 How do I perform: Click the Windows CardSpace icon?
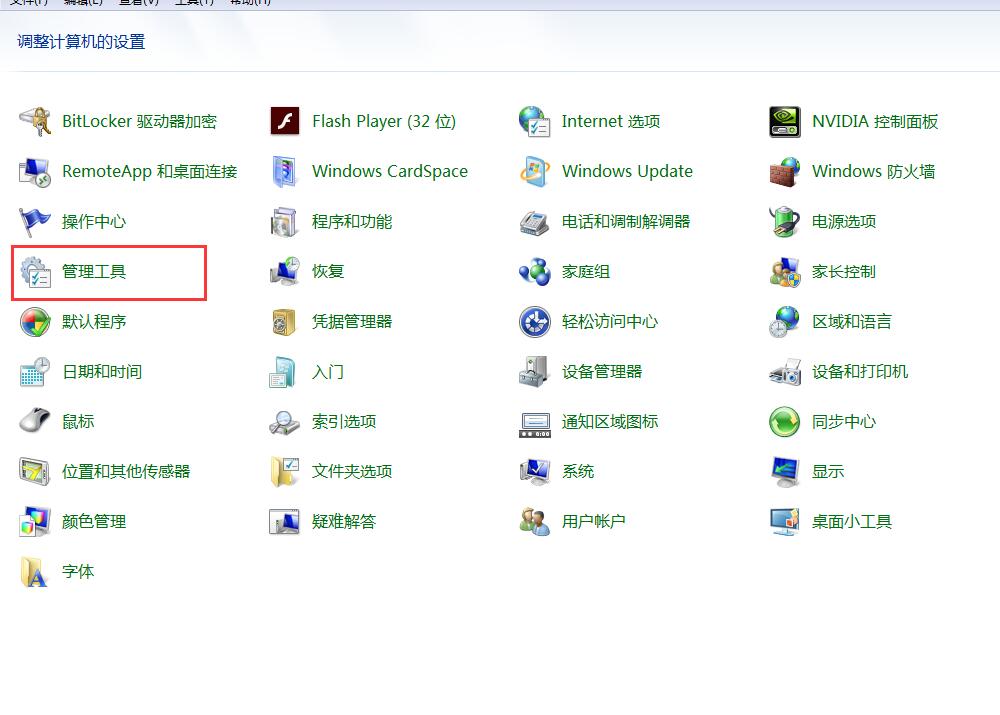pyautogui.click(x=284, y=172)
